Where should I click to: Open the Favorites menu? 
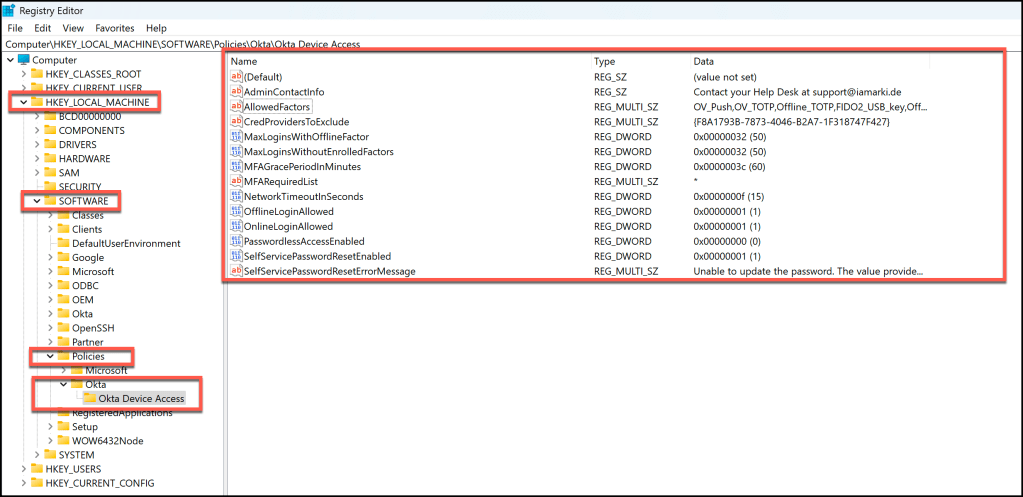[114, 29]
